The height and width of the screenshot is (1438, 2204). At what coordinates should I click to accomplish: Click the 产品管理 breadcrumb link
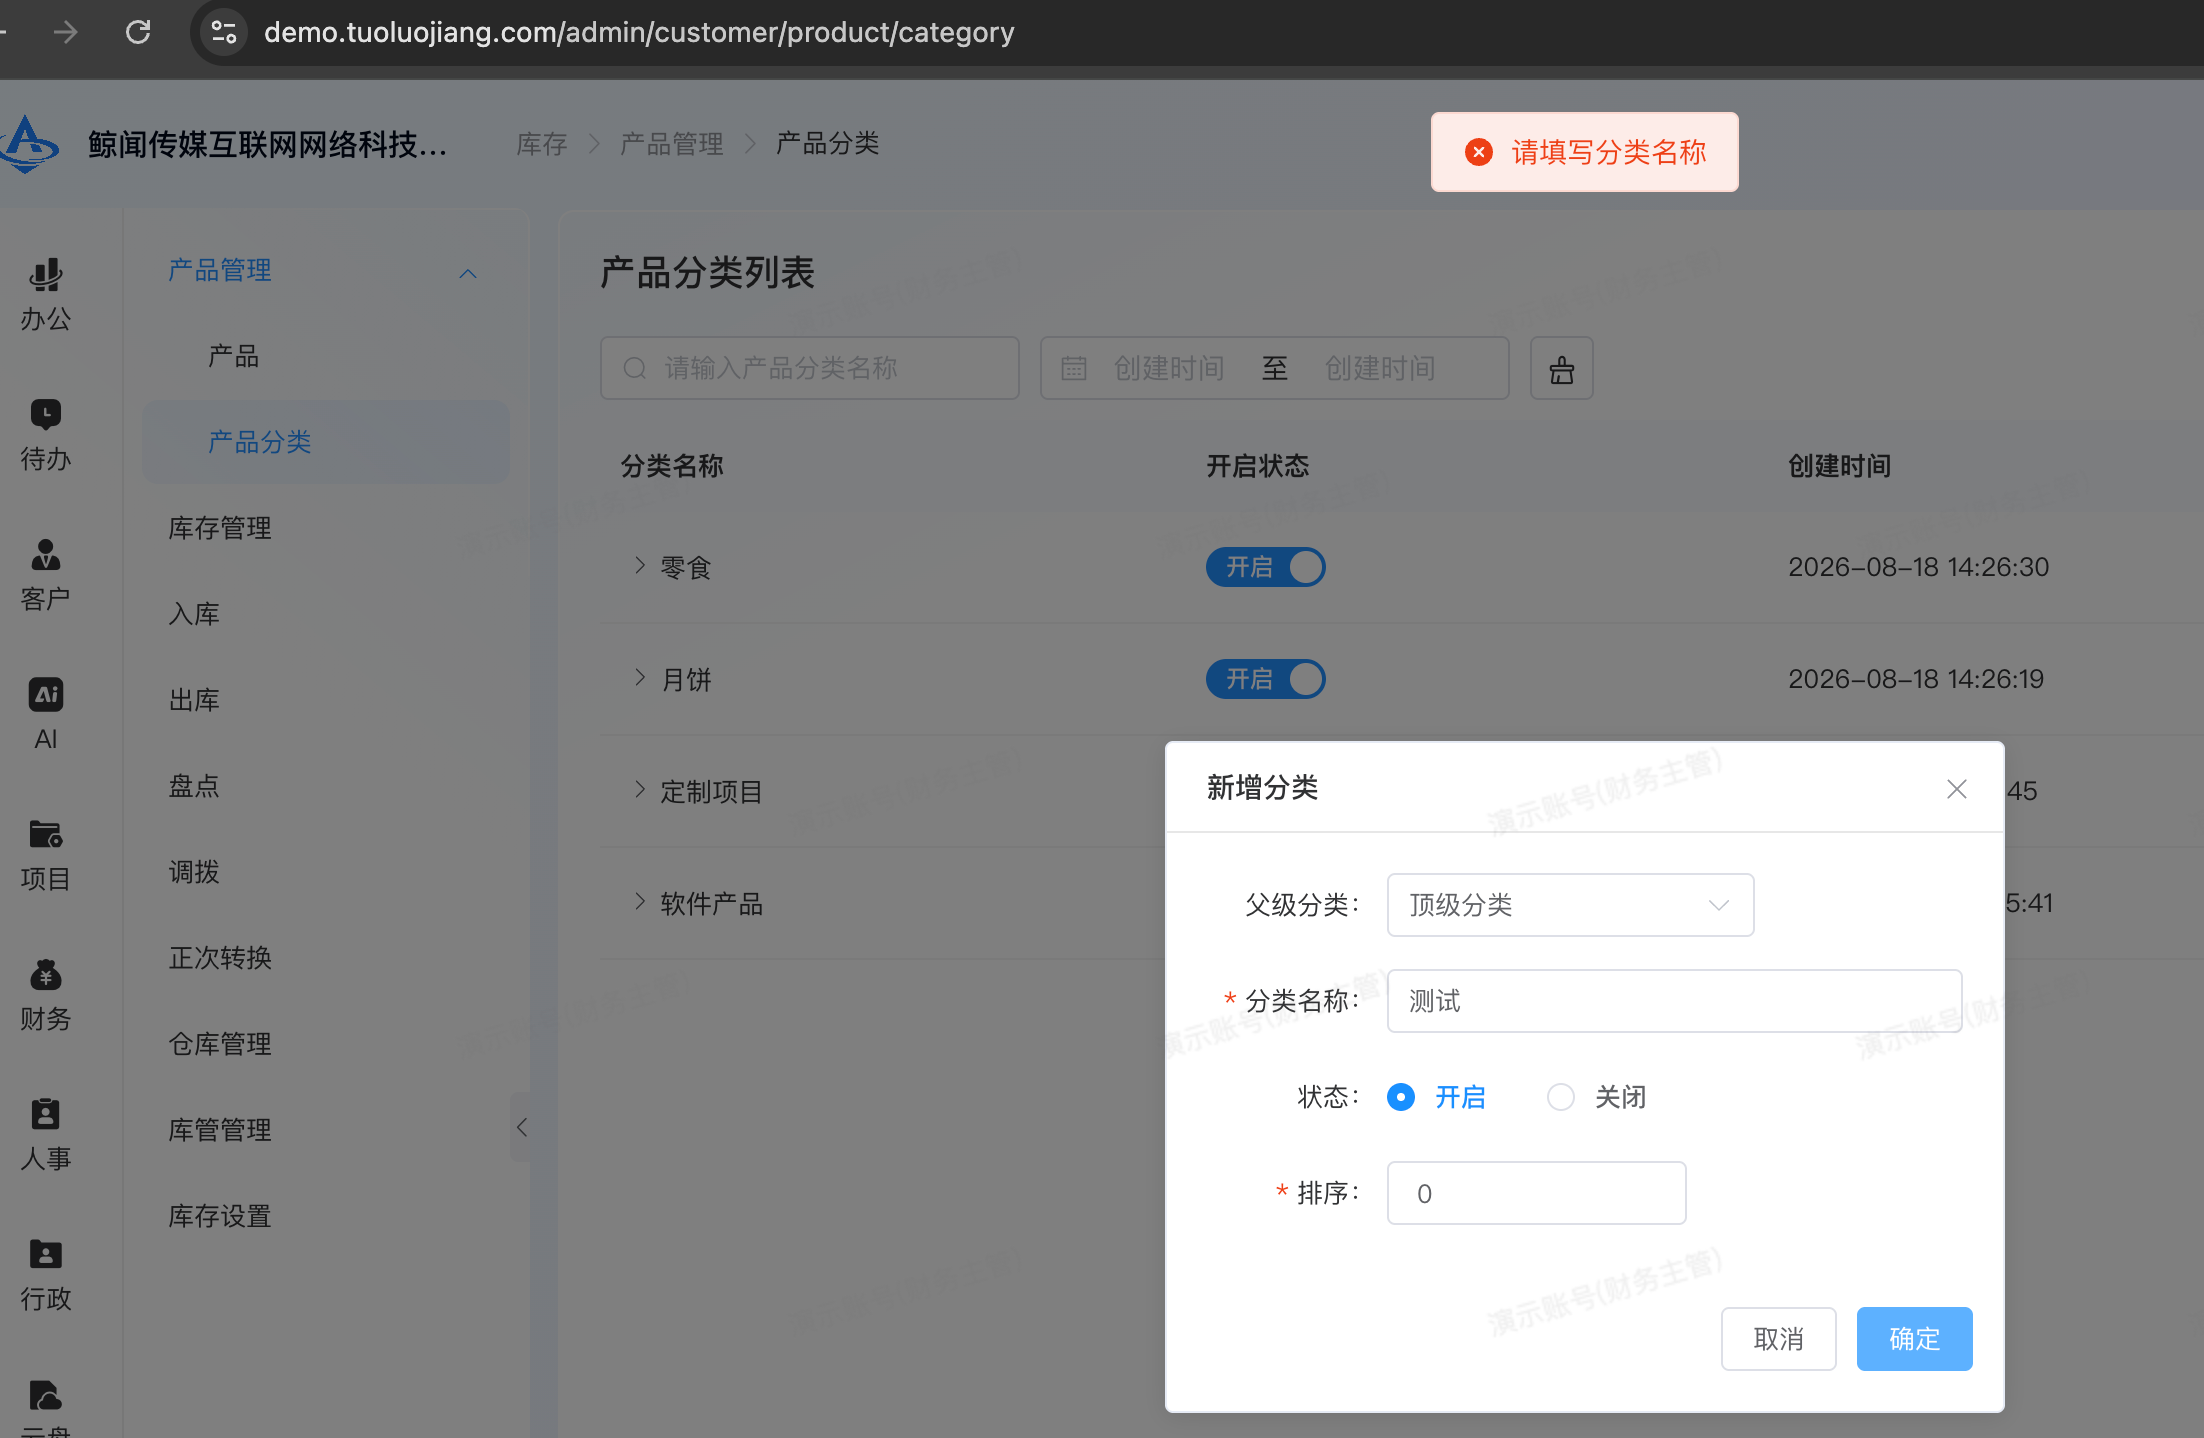(x=671, y=144)
